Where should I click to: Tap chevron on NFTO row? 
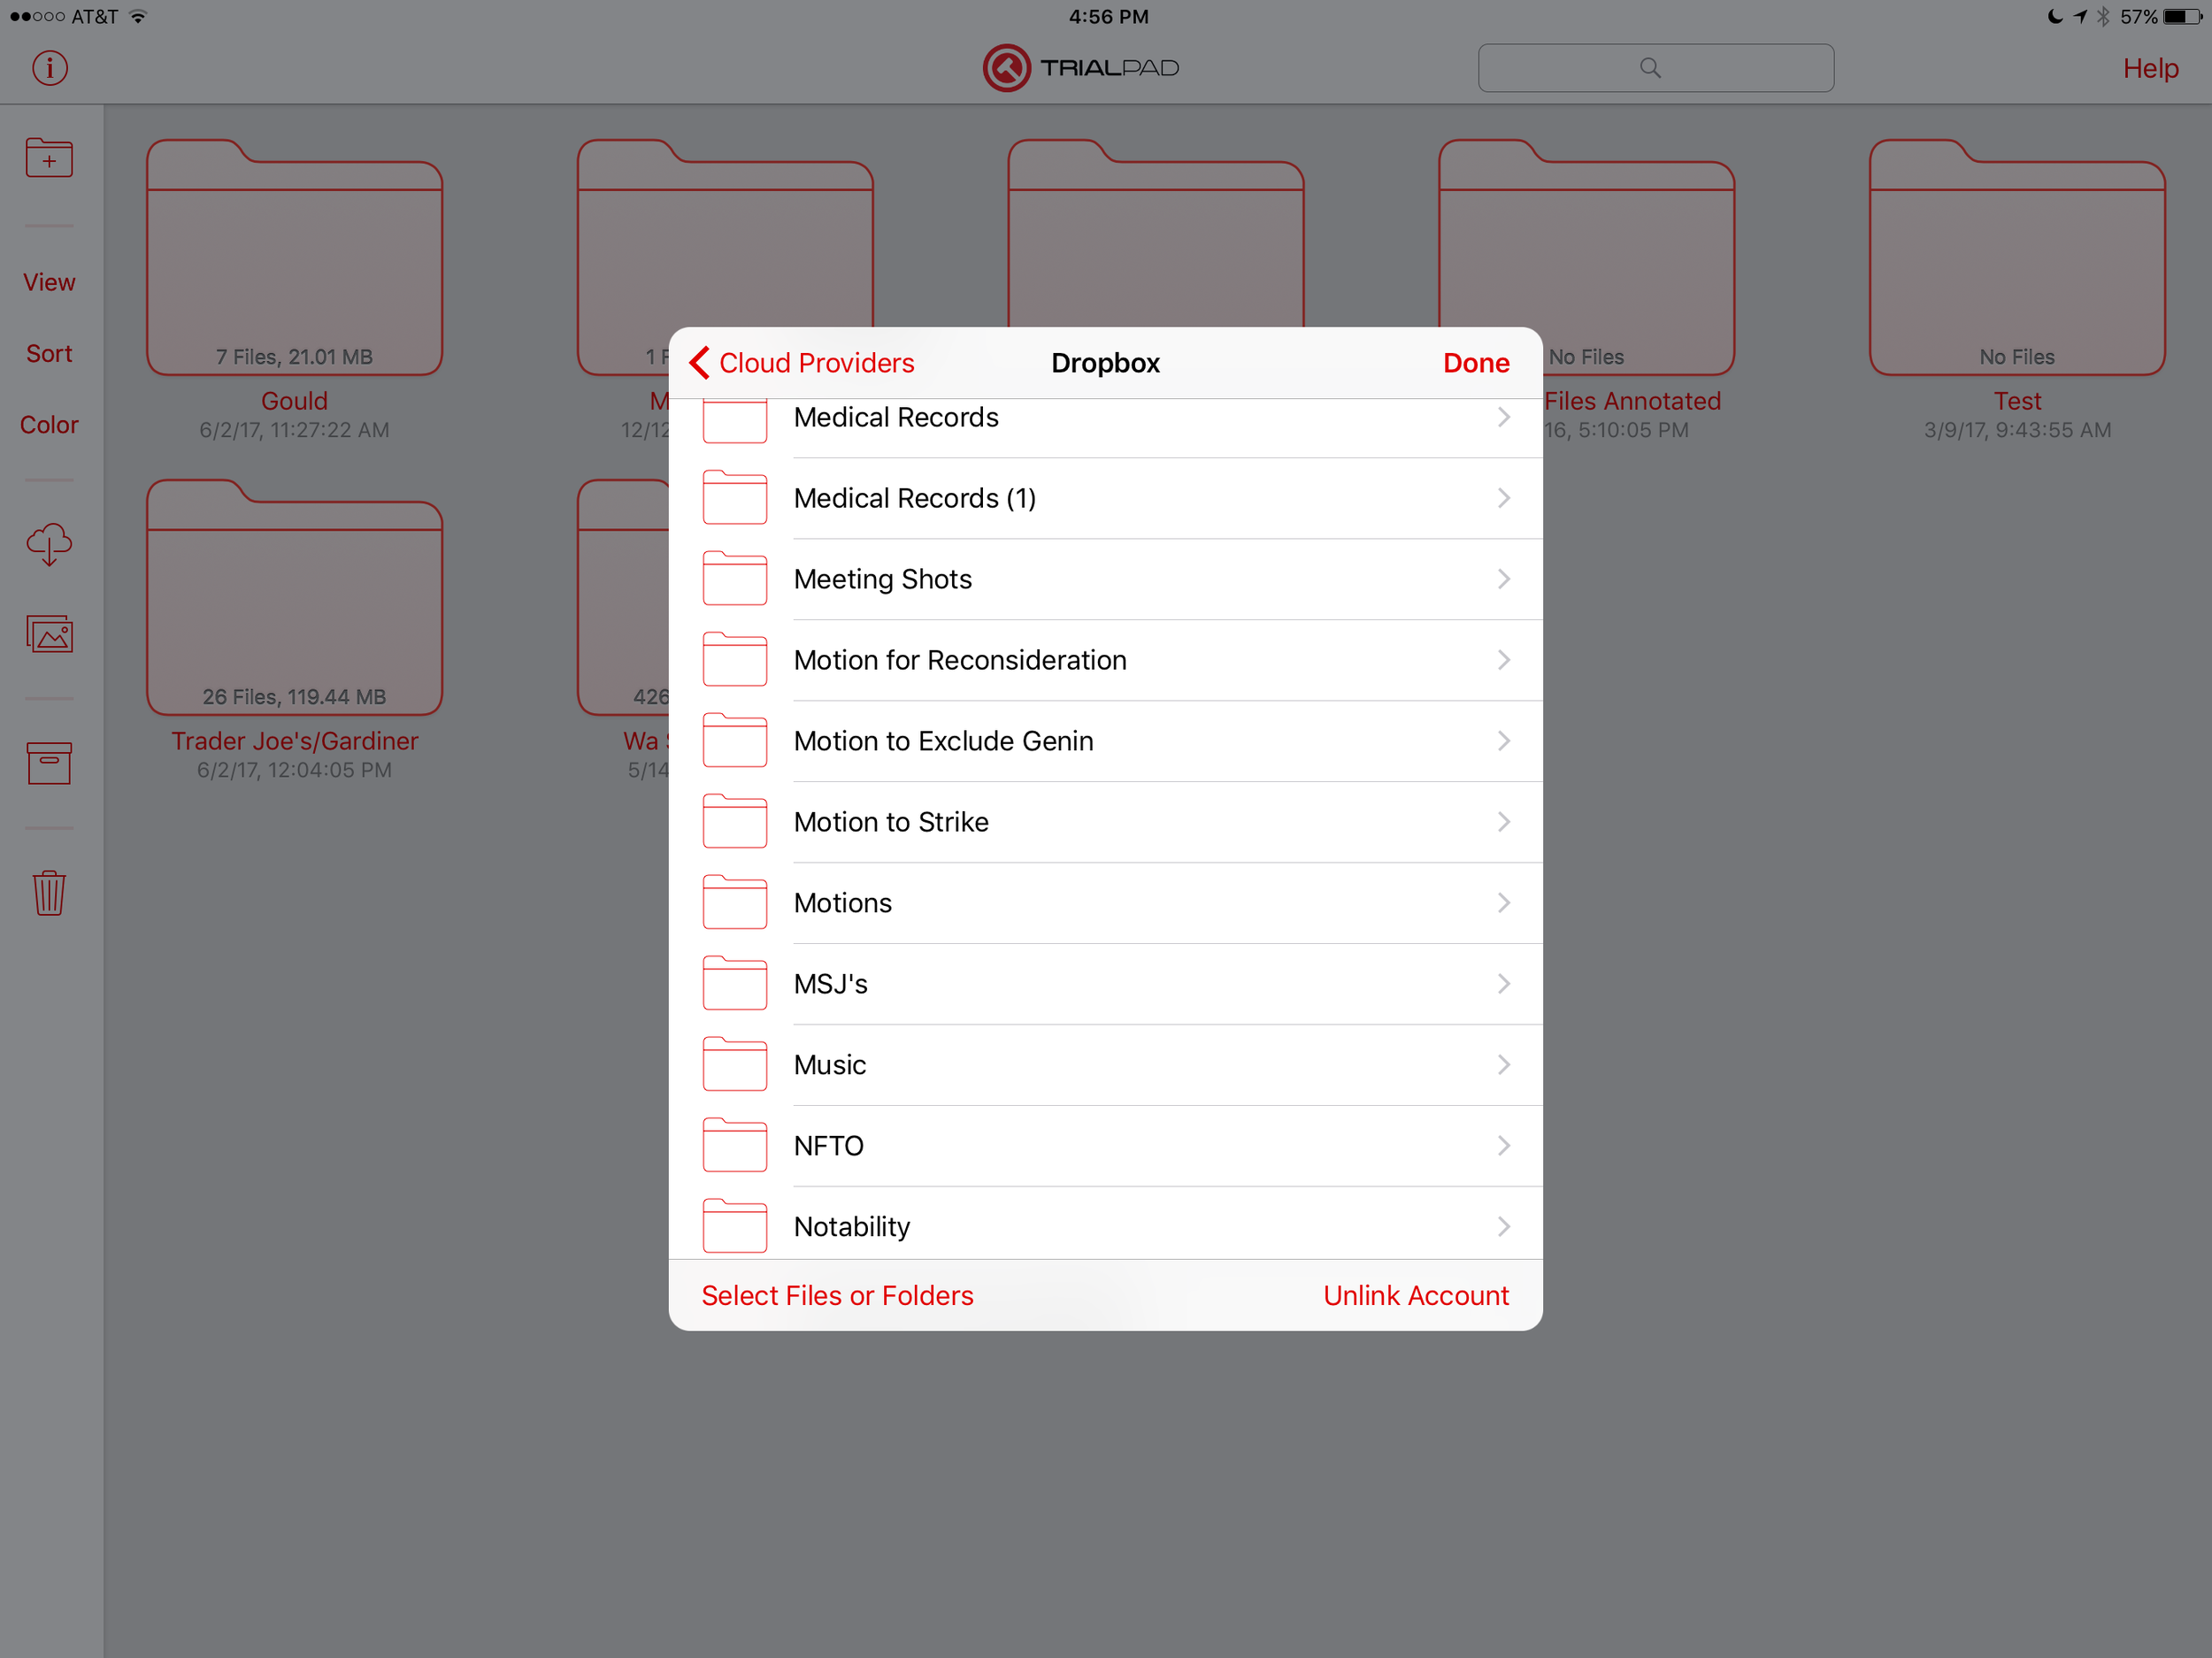pyautogui.click(x=1503, y=1146)
